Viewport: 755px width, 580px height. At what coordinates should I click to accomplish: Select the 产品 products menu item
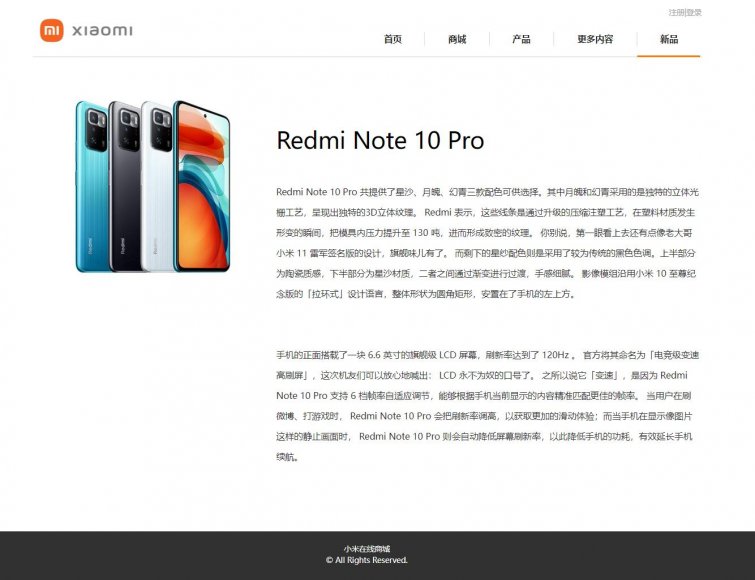pyautogui.click(x=521, y=39)
